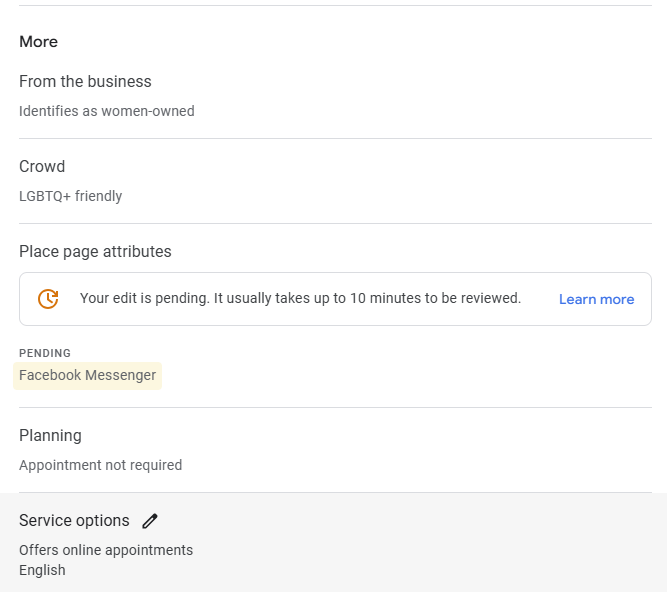This screenshot has width=667, height=592.
Task: Select the pending Facebook Messenger chip
Action: [x=88, y=376]
